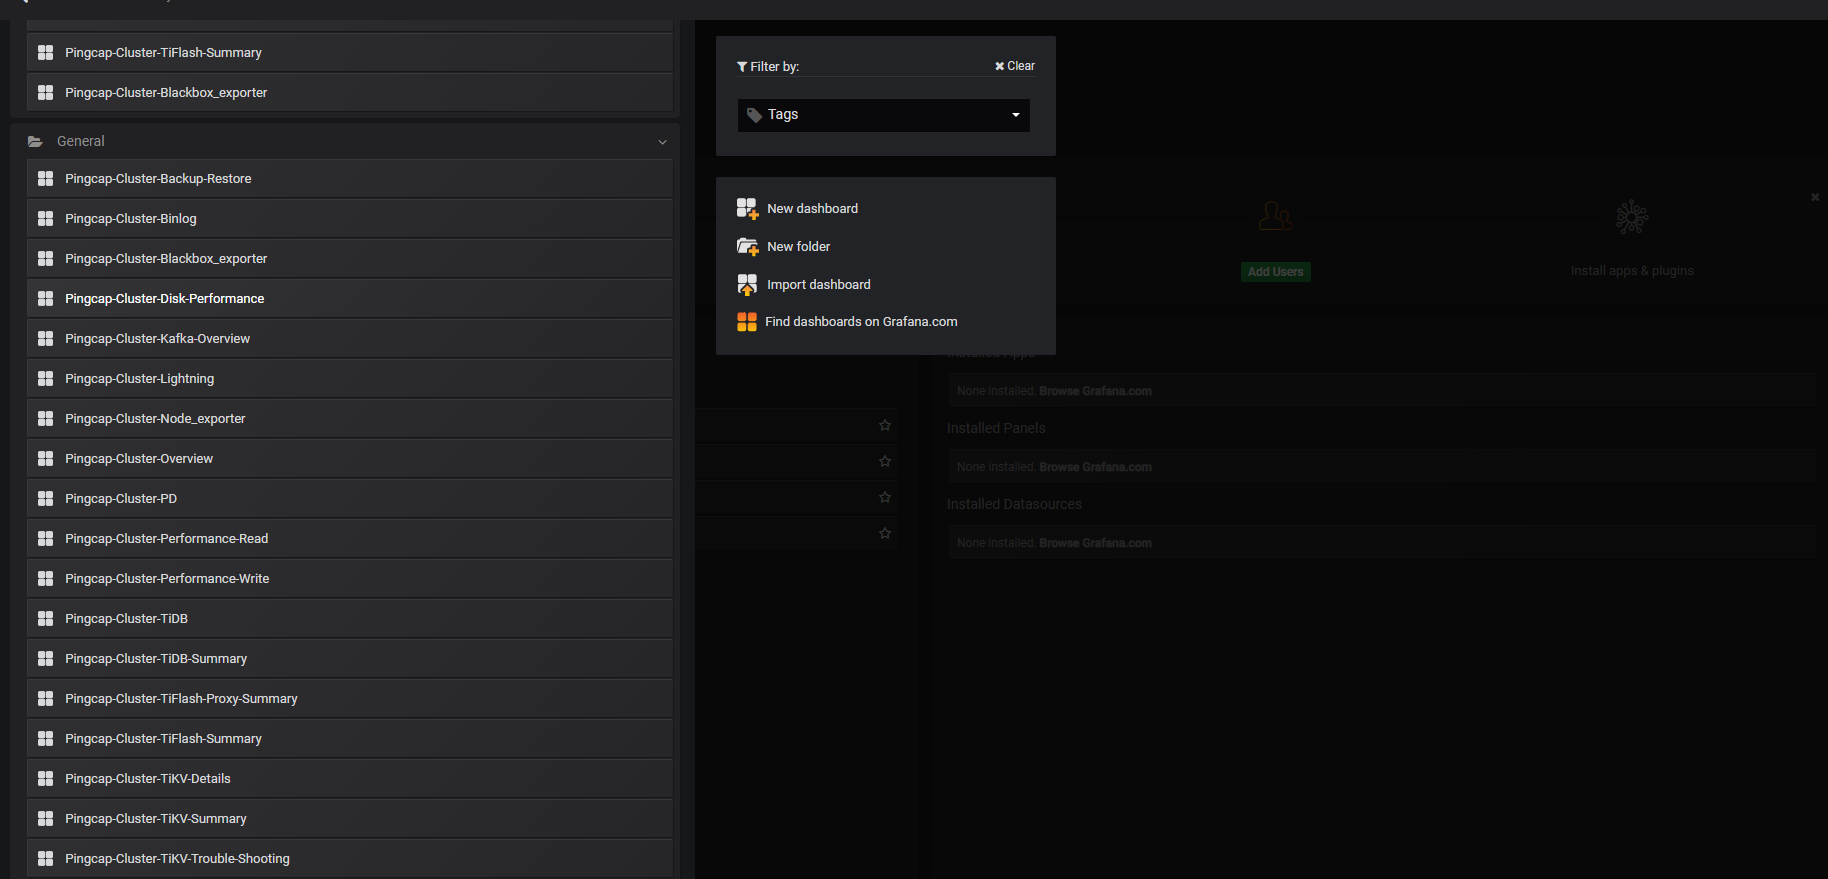The image size is (1828, 879).
Task: Click the tag icon in Tags filter
Action: click(x=755, y=115)
